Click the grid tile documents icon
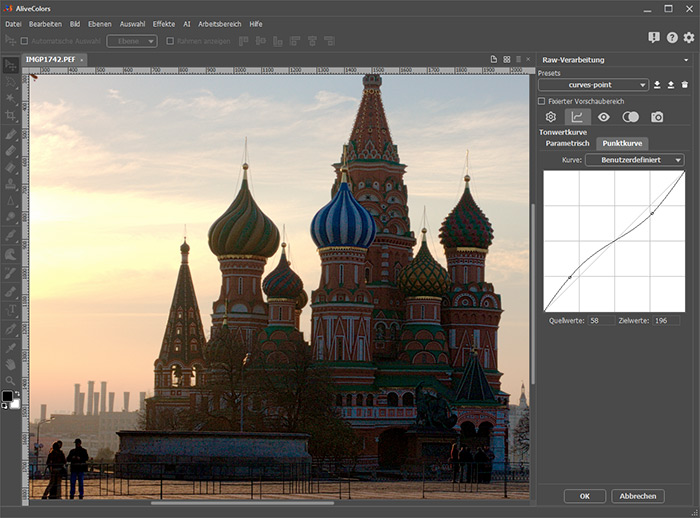The image size is (700, 518). 506,59
